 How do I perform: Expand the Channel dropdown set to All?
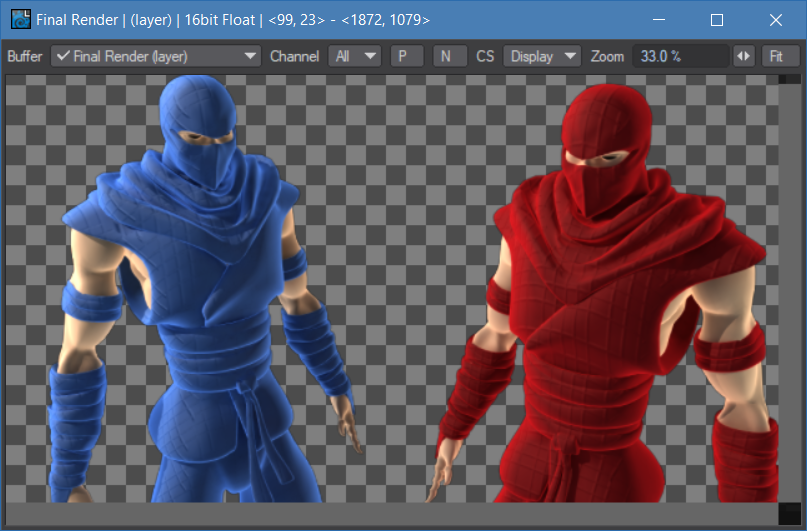(x=355, y=56)
